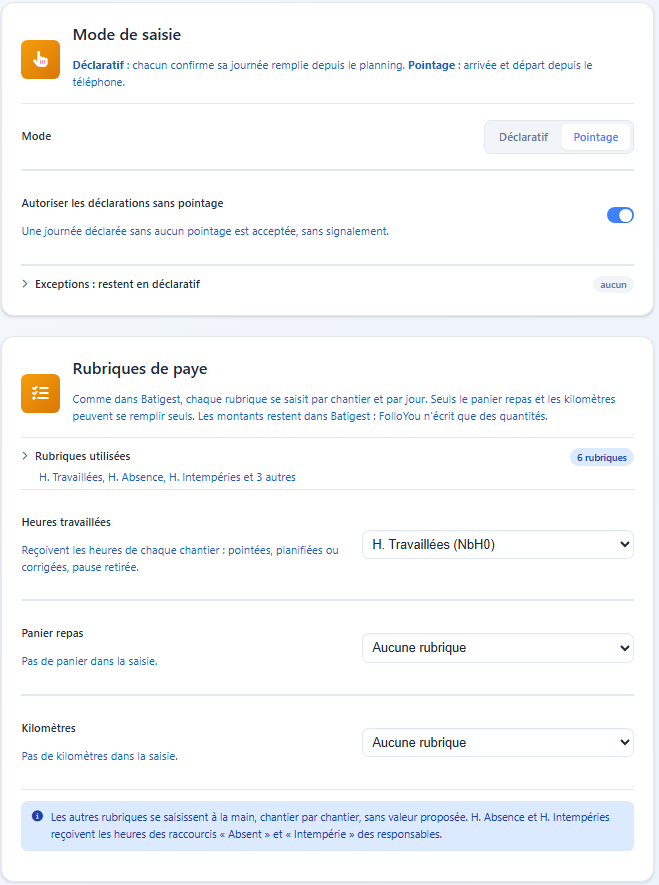
Task: Click the 'Panier repas' label
Action: coord(52,633)
